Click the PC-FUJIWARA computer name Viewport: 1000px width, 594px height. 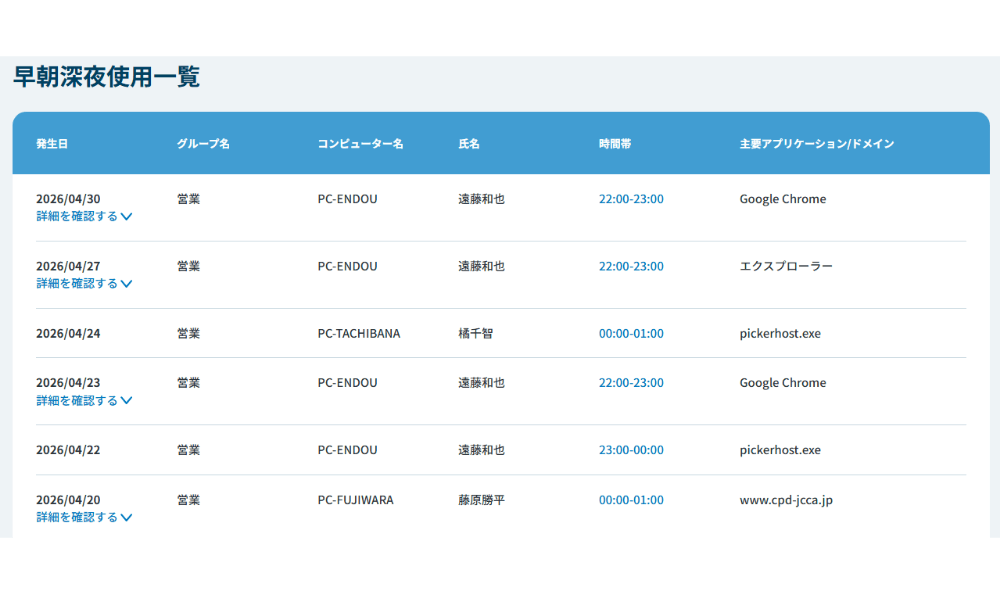coord(356,500)
